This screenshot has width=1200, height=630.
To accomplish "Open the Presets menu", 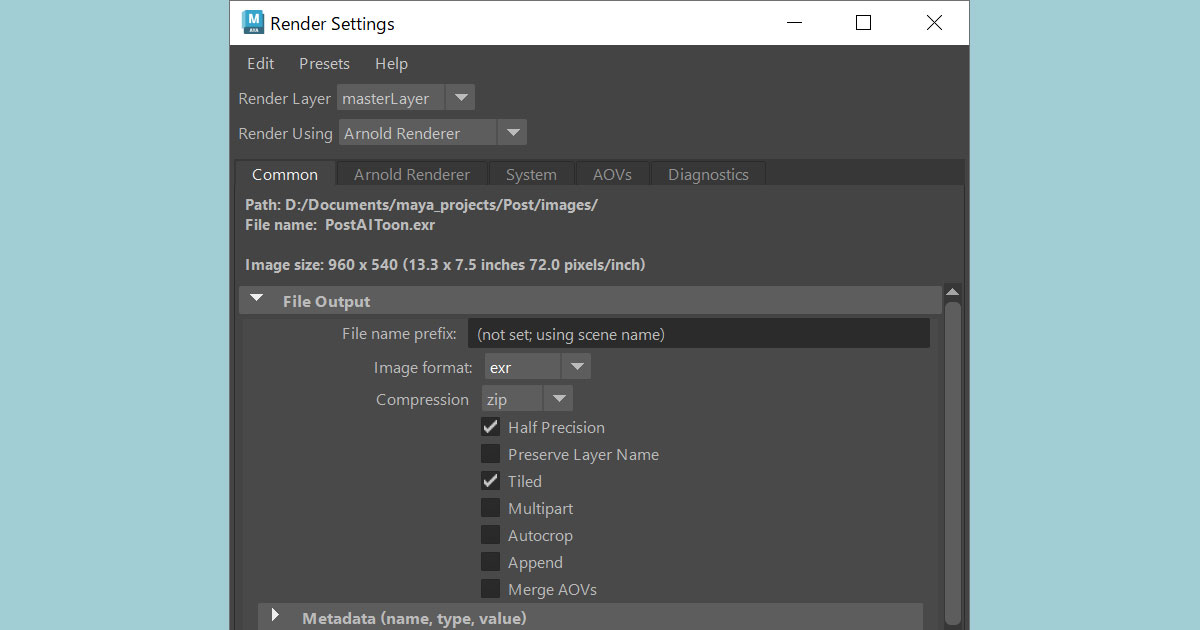I will click(x=324, y=63).
